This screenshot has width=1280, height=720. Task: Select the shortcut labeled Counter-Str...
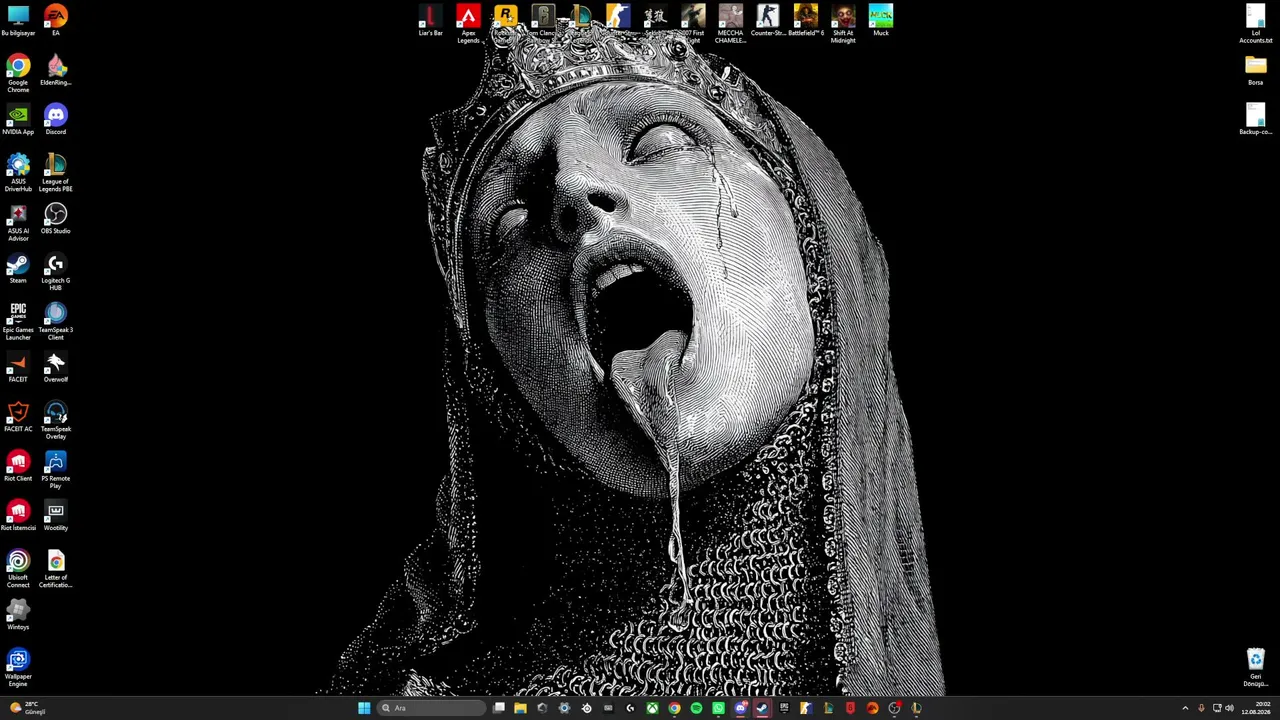coord(768,20)
